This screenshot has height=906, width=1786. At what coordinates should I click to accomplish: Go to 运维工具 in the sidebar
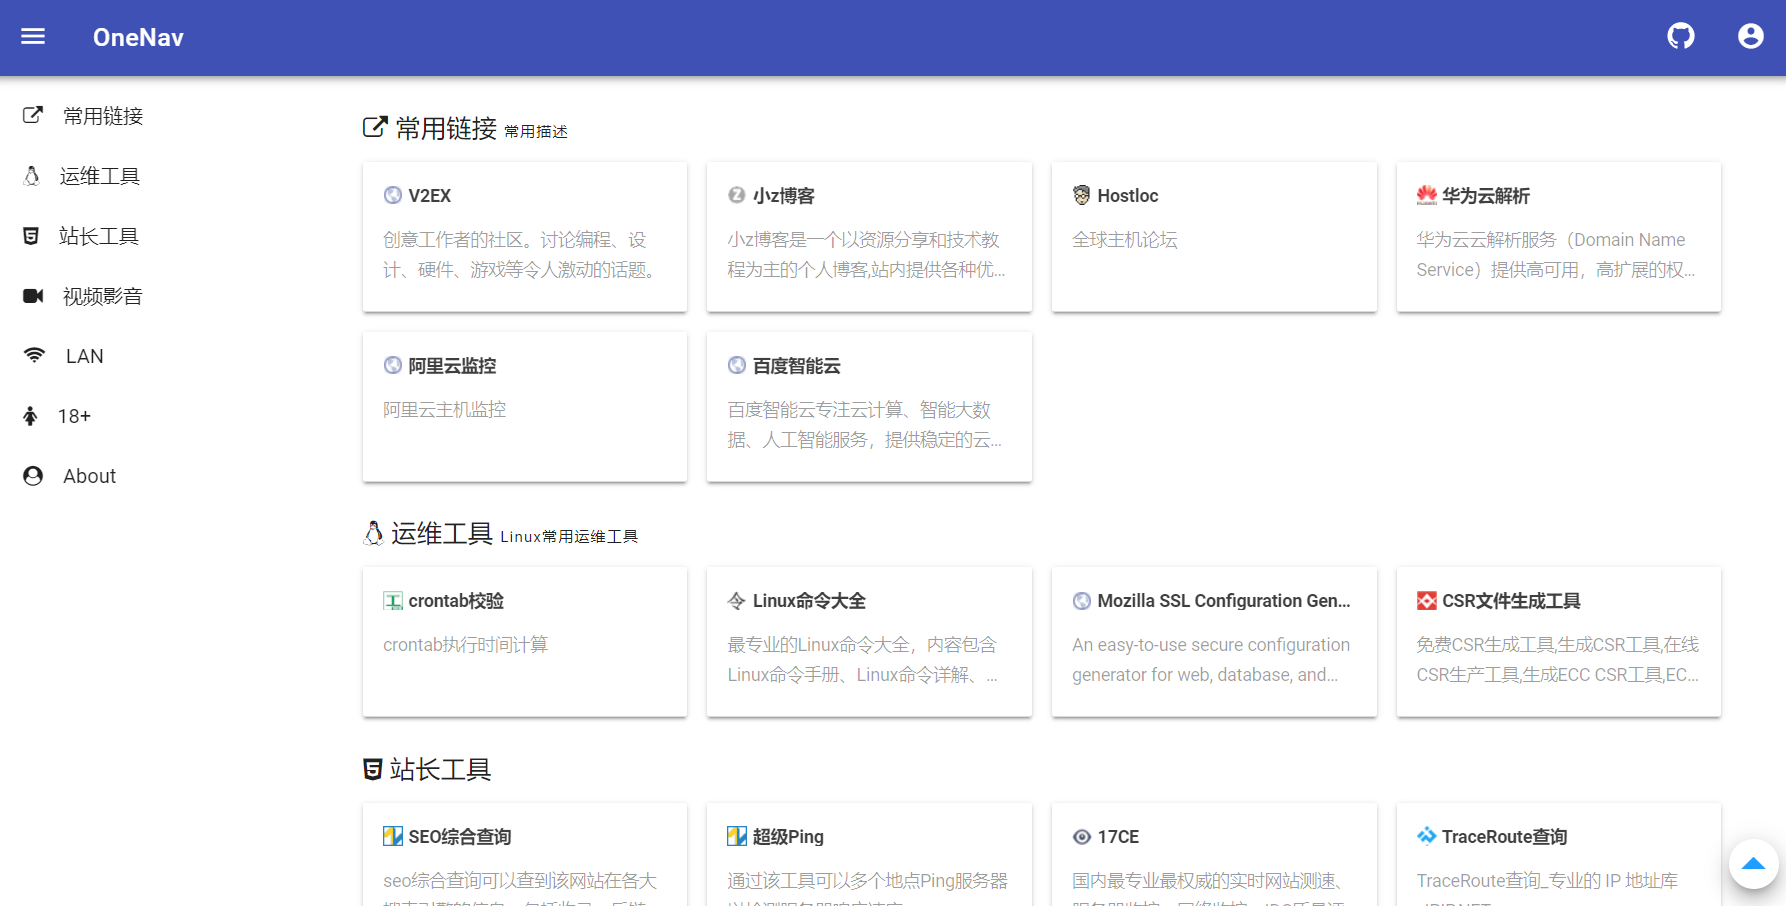click(99, 176)
